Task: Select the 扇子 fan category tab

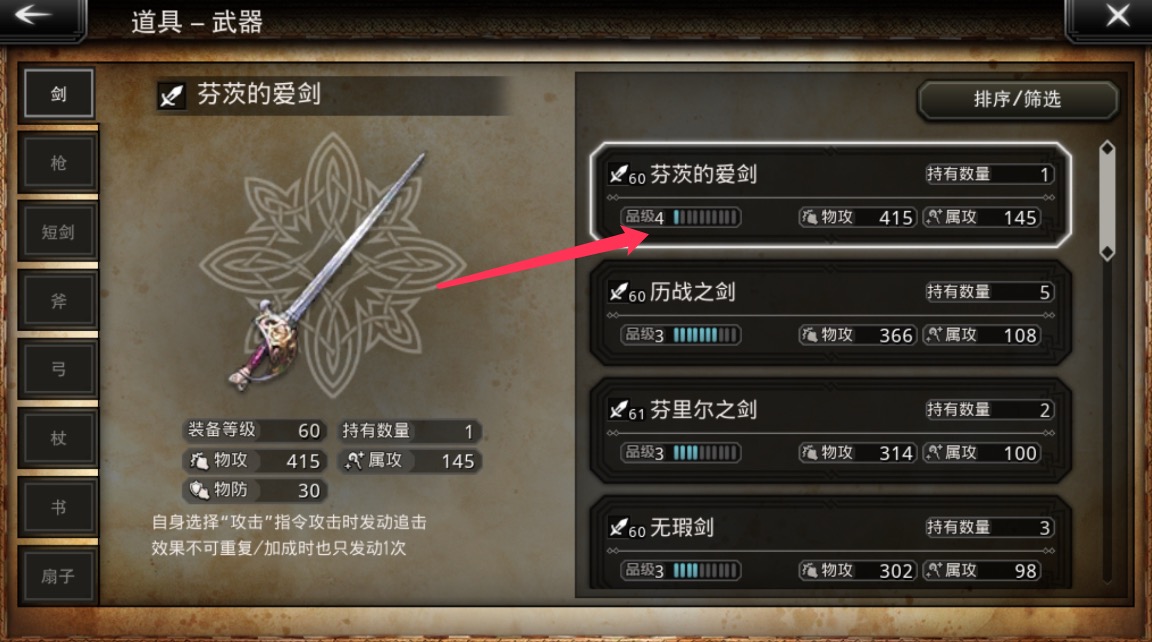Action: click(59, 576)
